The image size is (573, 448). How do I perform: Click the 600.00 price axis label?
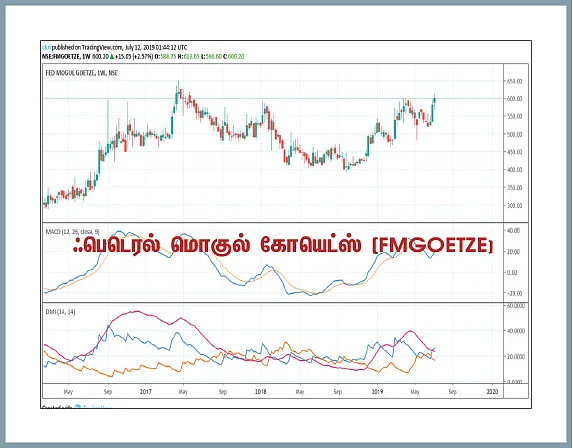click(514, 99)
